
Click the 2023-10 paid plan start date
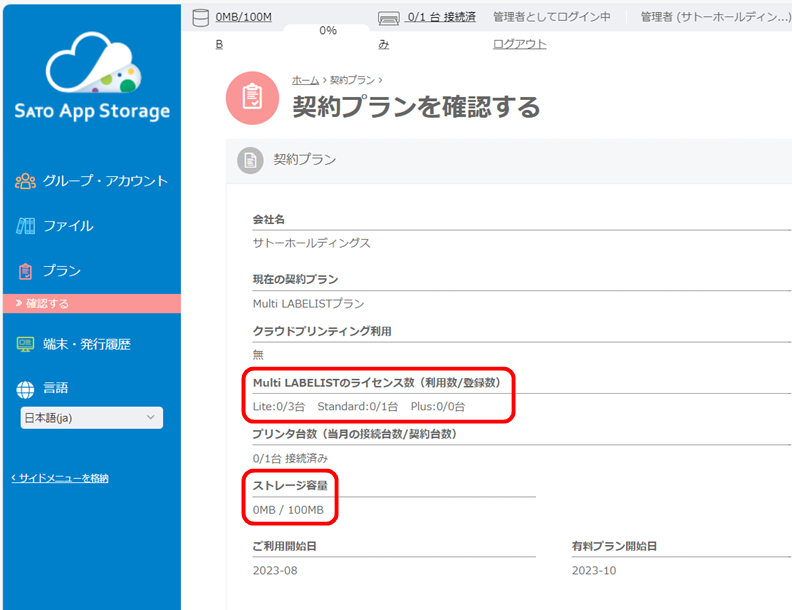594,571
